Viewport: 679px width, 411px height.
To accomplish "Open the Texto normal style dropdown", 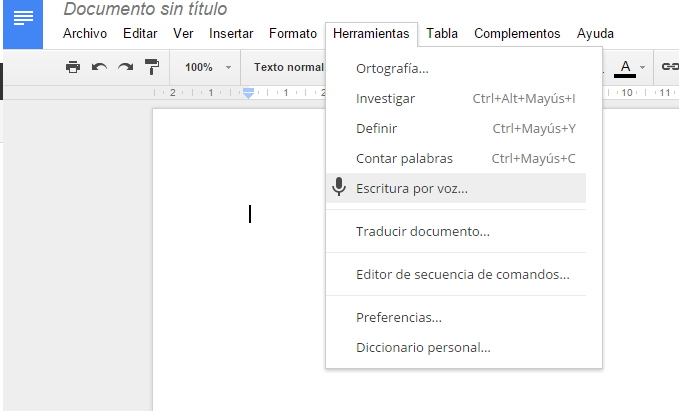I will tap(288, 67).
